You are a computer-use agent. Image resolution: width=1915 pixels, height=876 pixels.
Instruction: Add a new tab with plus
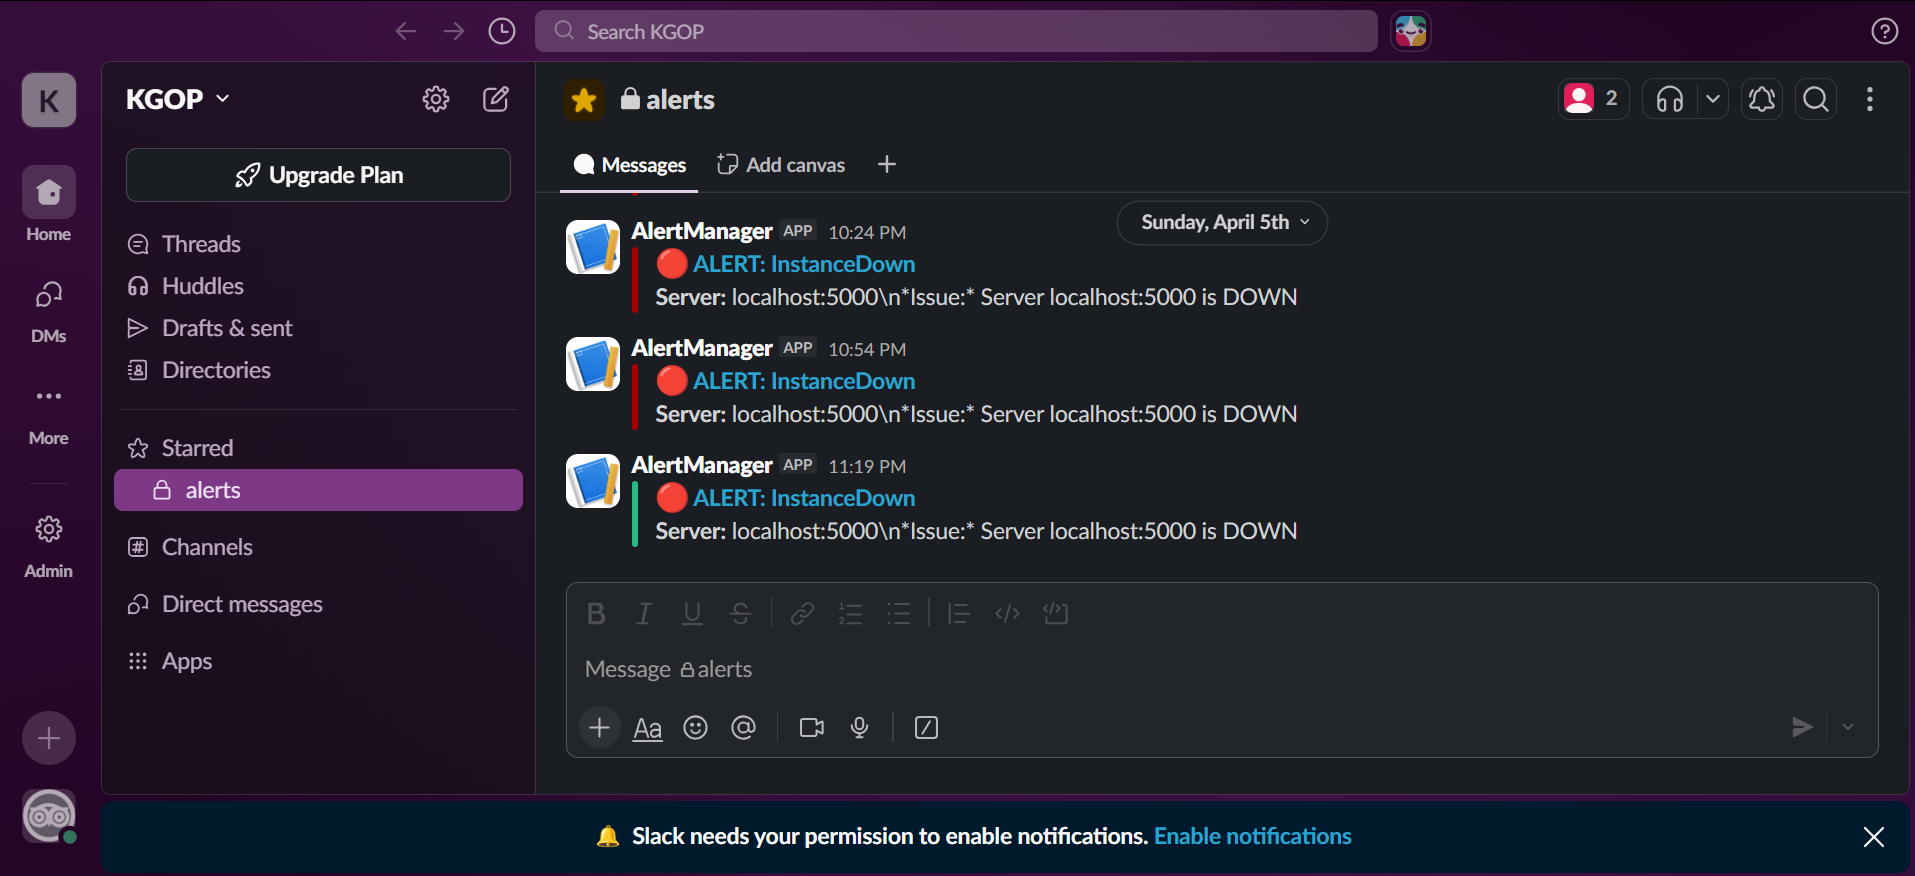pos(887,164)
